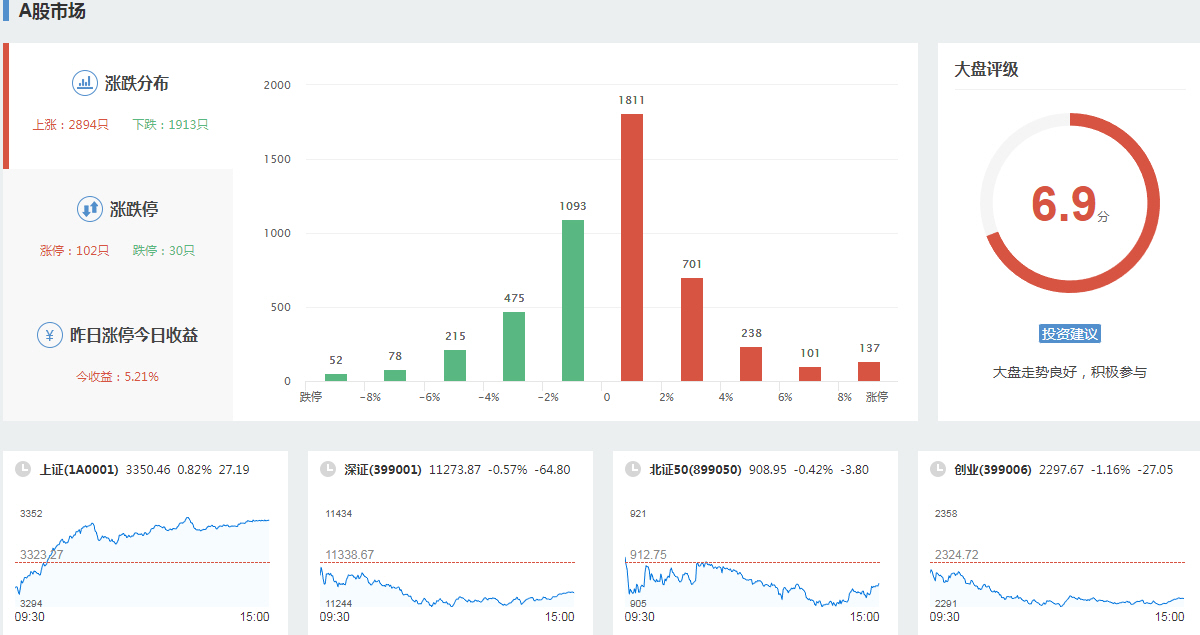The image size is (1200, 635).
Task: Click the up-down arrows icon beside 涨跌停
Action: pyautogui.click(x=90, y=209)
